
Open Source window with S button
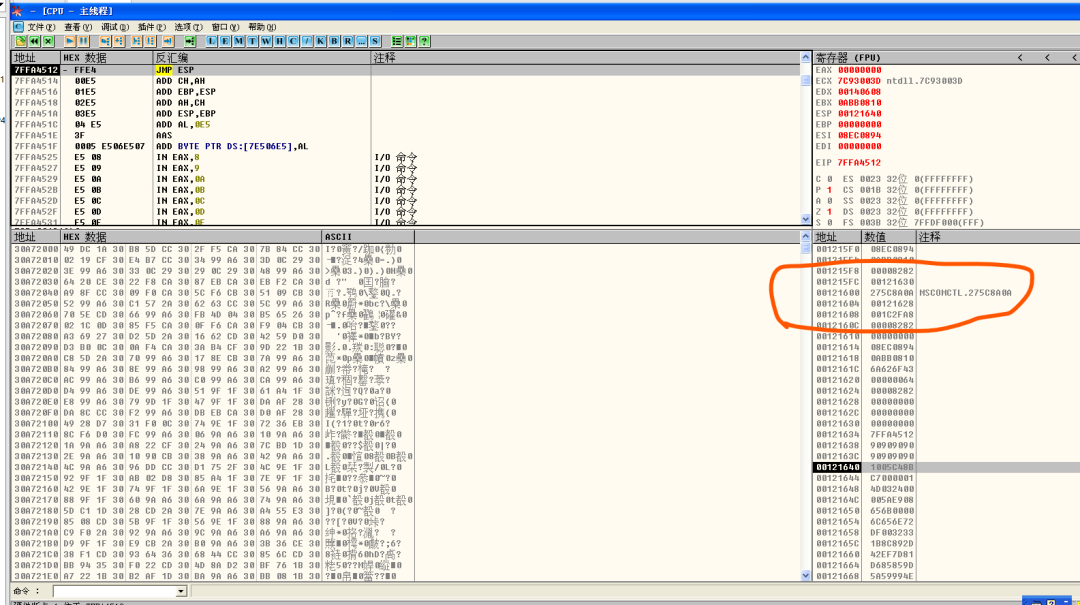375,41
